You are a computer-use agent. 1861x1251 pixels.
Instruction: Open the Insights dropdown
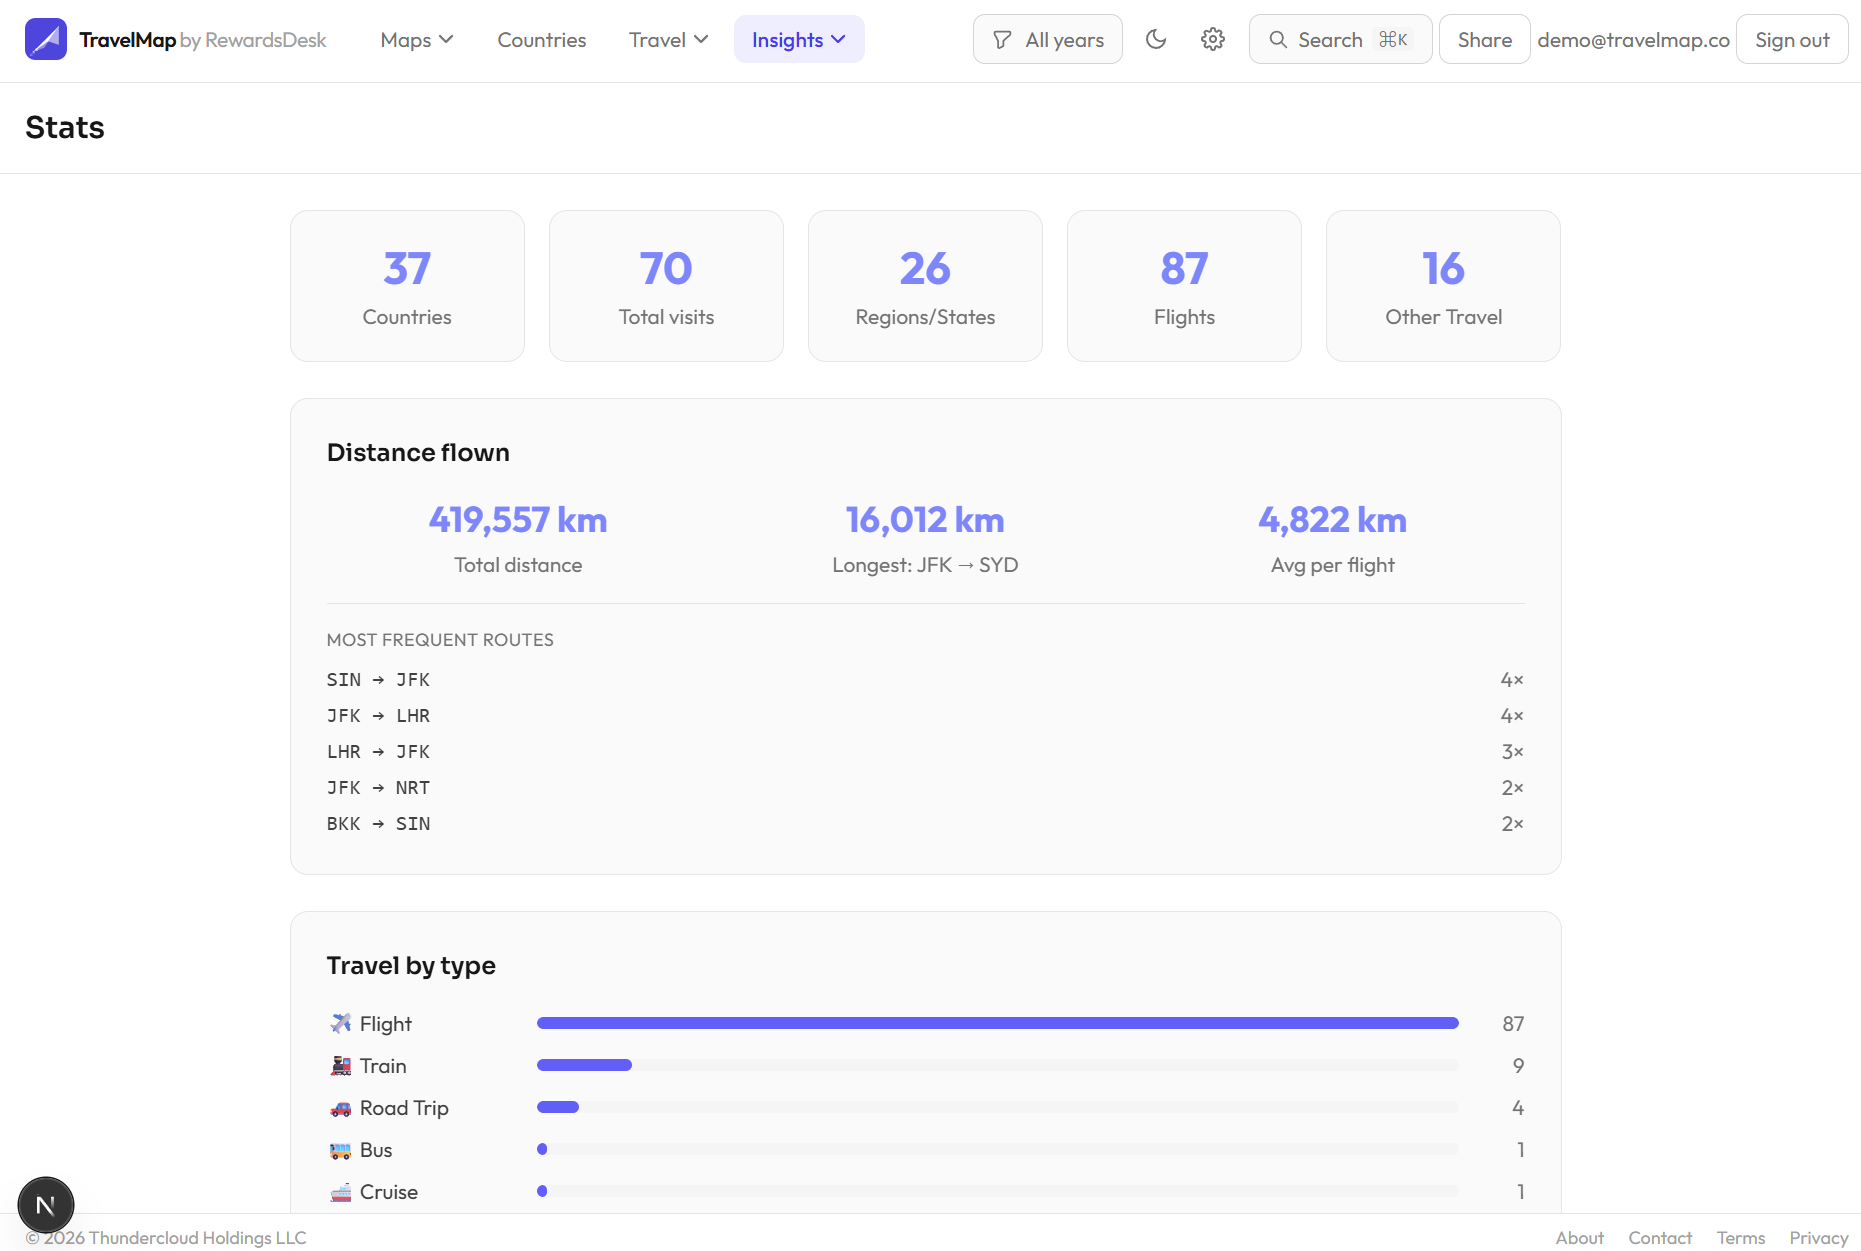click(798, 39)
